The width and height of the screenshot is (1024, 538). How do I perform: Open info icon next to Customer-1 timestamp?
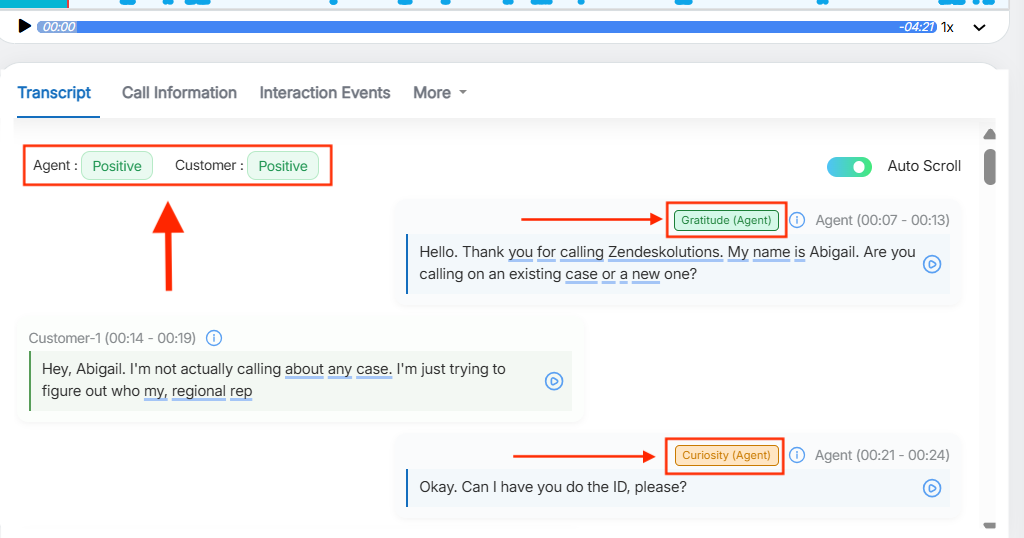(213, 338)
